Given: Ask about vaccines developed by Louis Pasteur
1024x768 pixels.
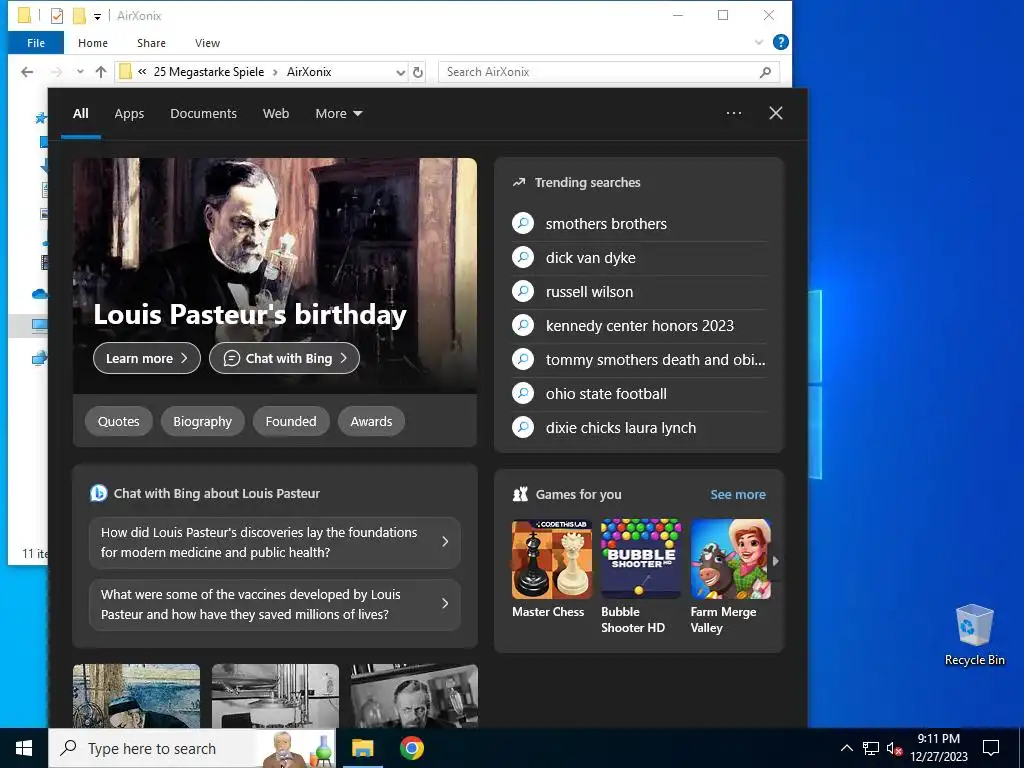Looking at the screenshot, I should (x=274, y=604).
